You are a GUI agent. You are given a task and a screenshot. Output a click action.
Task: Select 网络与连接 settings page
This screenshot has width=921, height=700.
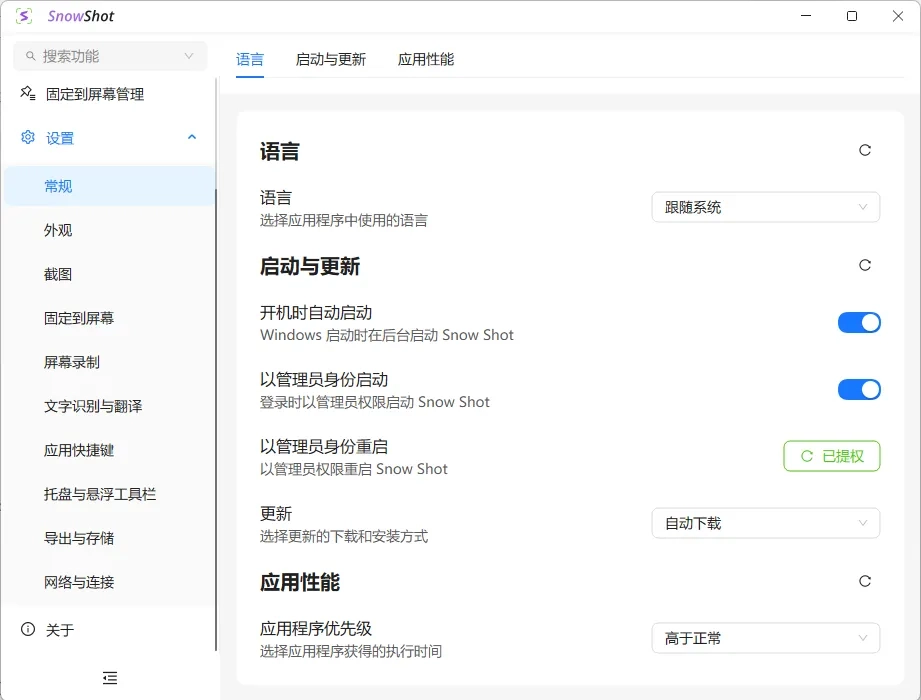109,583
